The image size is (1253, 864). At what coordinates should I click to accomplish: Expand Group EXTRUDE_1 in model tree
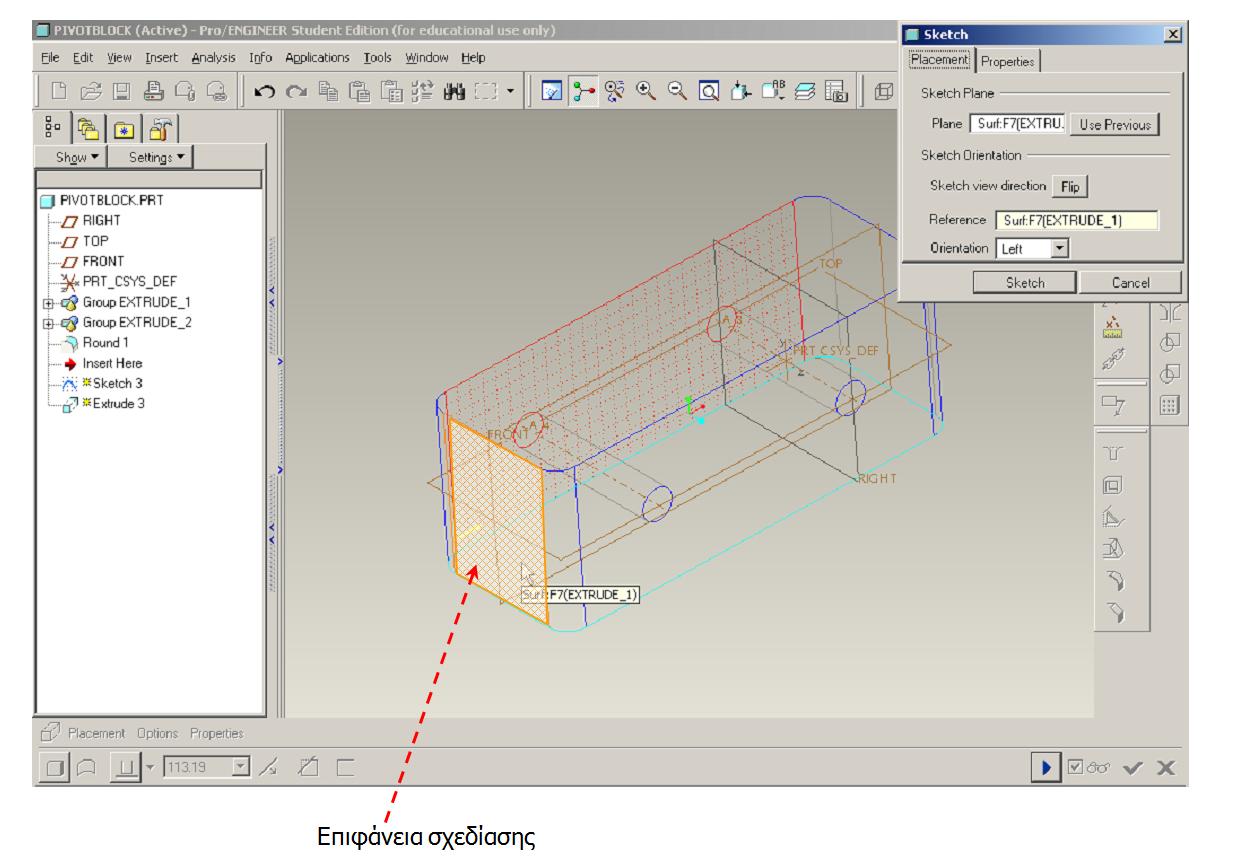pyautogui.click(x=48, y=302)
